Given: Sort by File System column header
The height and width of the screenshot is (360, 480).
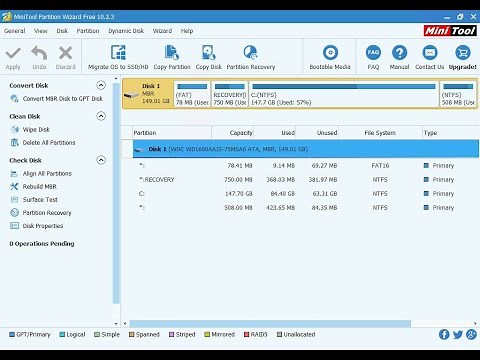Looking at the screenshot, I should (380, 133).
